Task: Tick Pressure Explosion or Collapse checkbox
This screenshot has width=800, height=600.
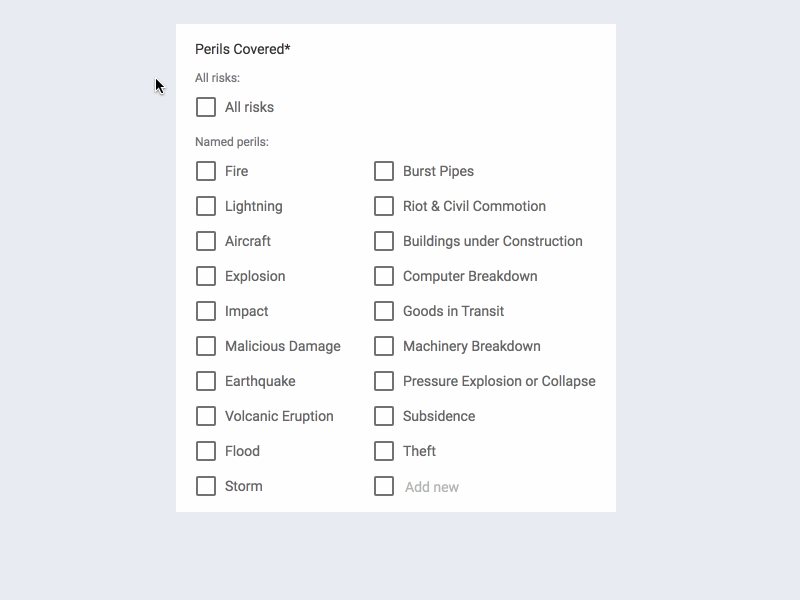Action: point(384,381)
